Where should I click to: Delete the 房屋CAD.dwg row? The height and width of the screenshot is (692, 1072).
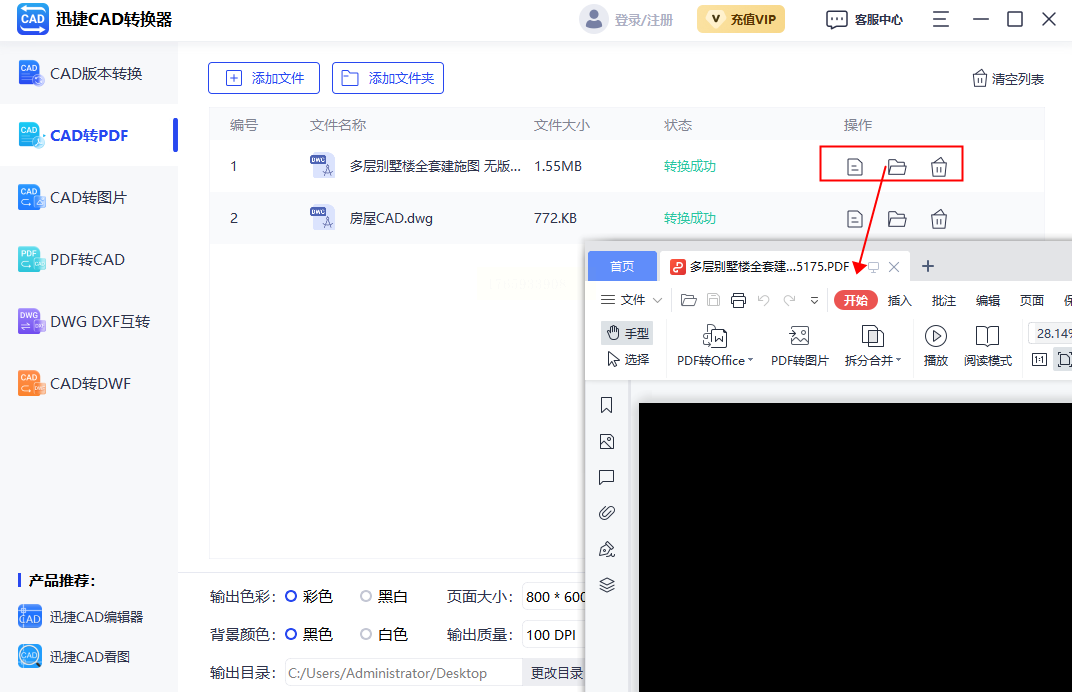[939, 219]
